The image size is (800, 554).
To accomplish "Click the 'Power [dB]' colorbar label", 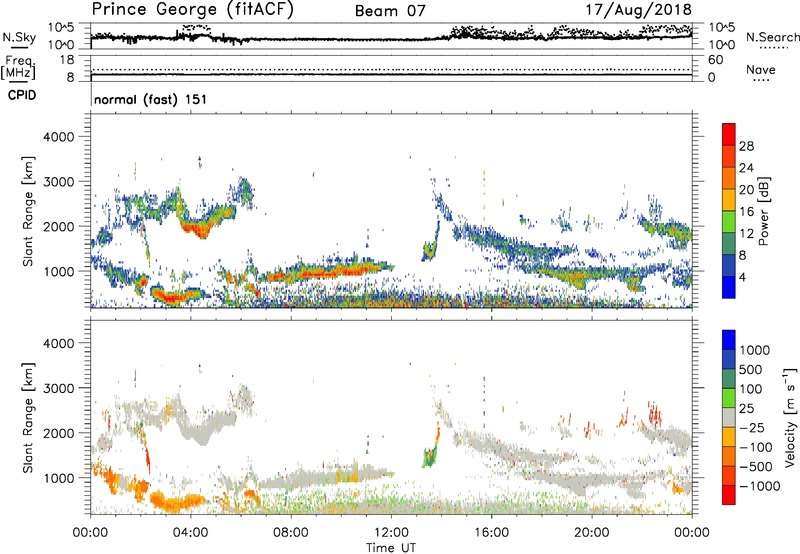I will [764, 211].
